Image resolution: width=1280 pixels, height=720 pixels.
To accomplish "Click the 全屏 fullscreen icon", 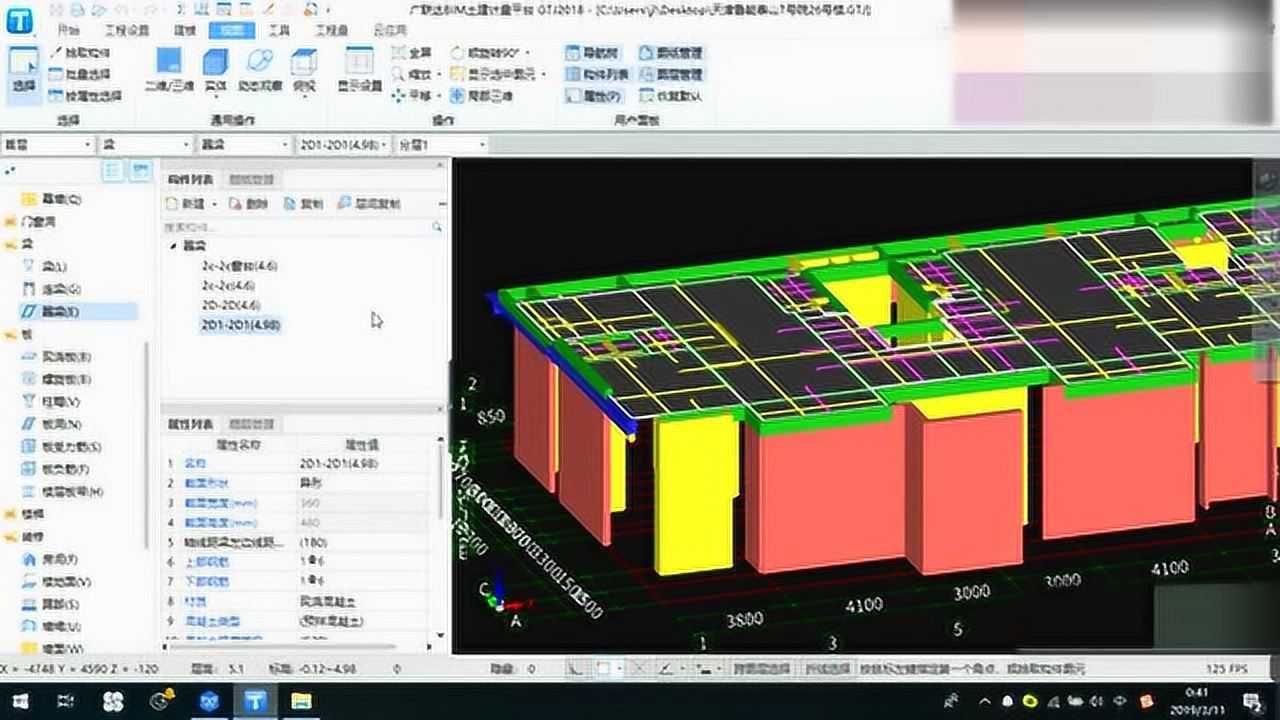I will (411, 52).
